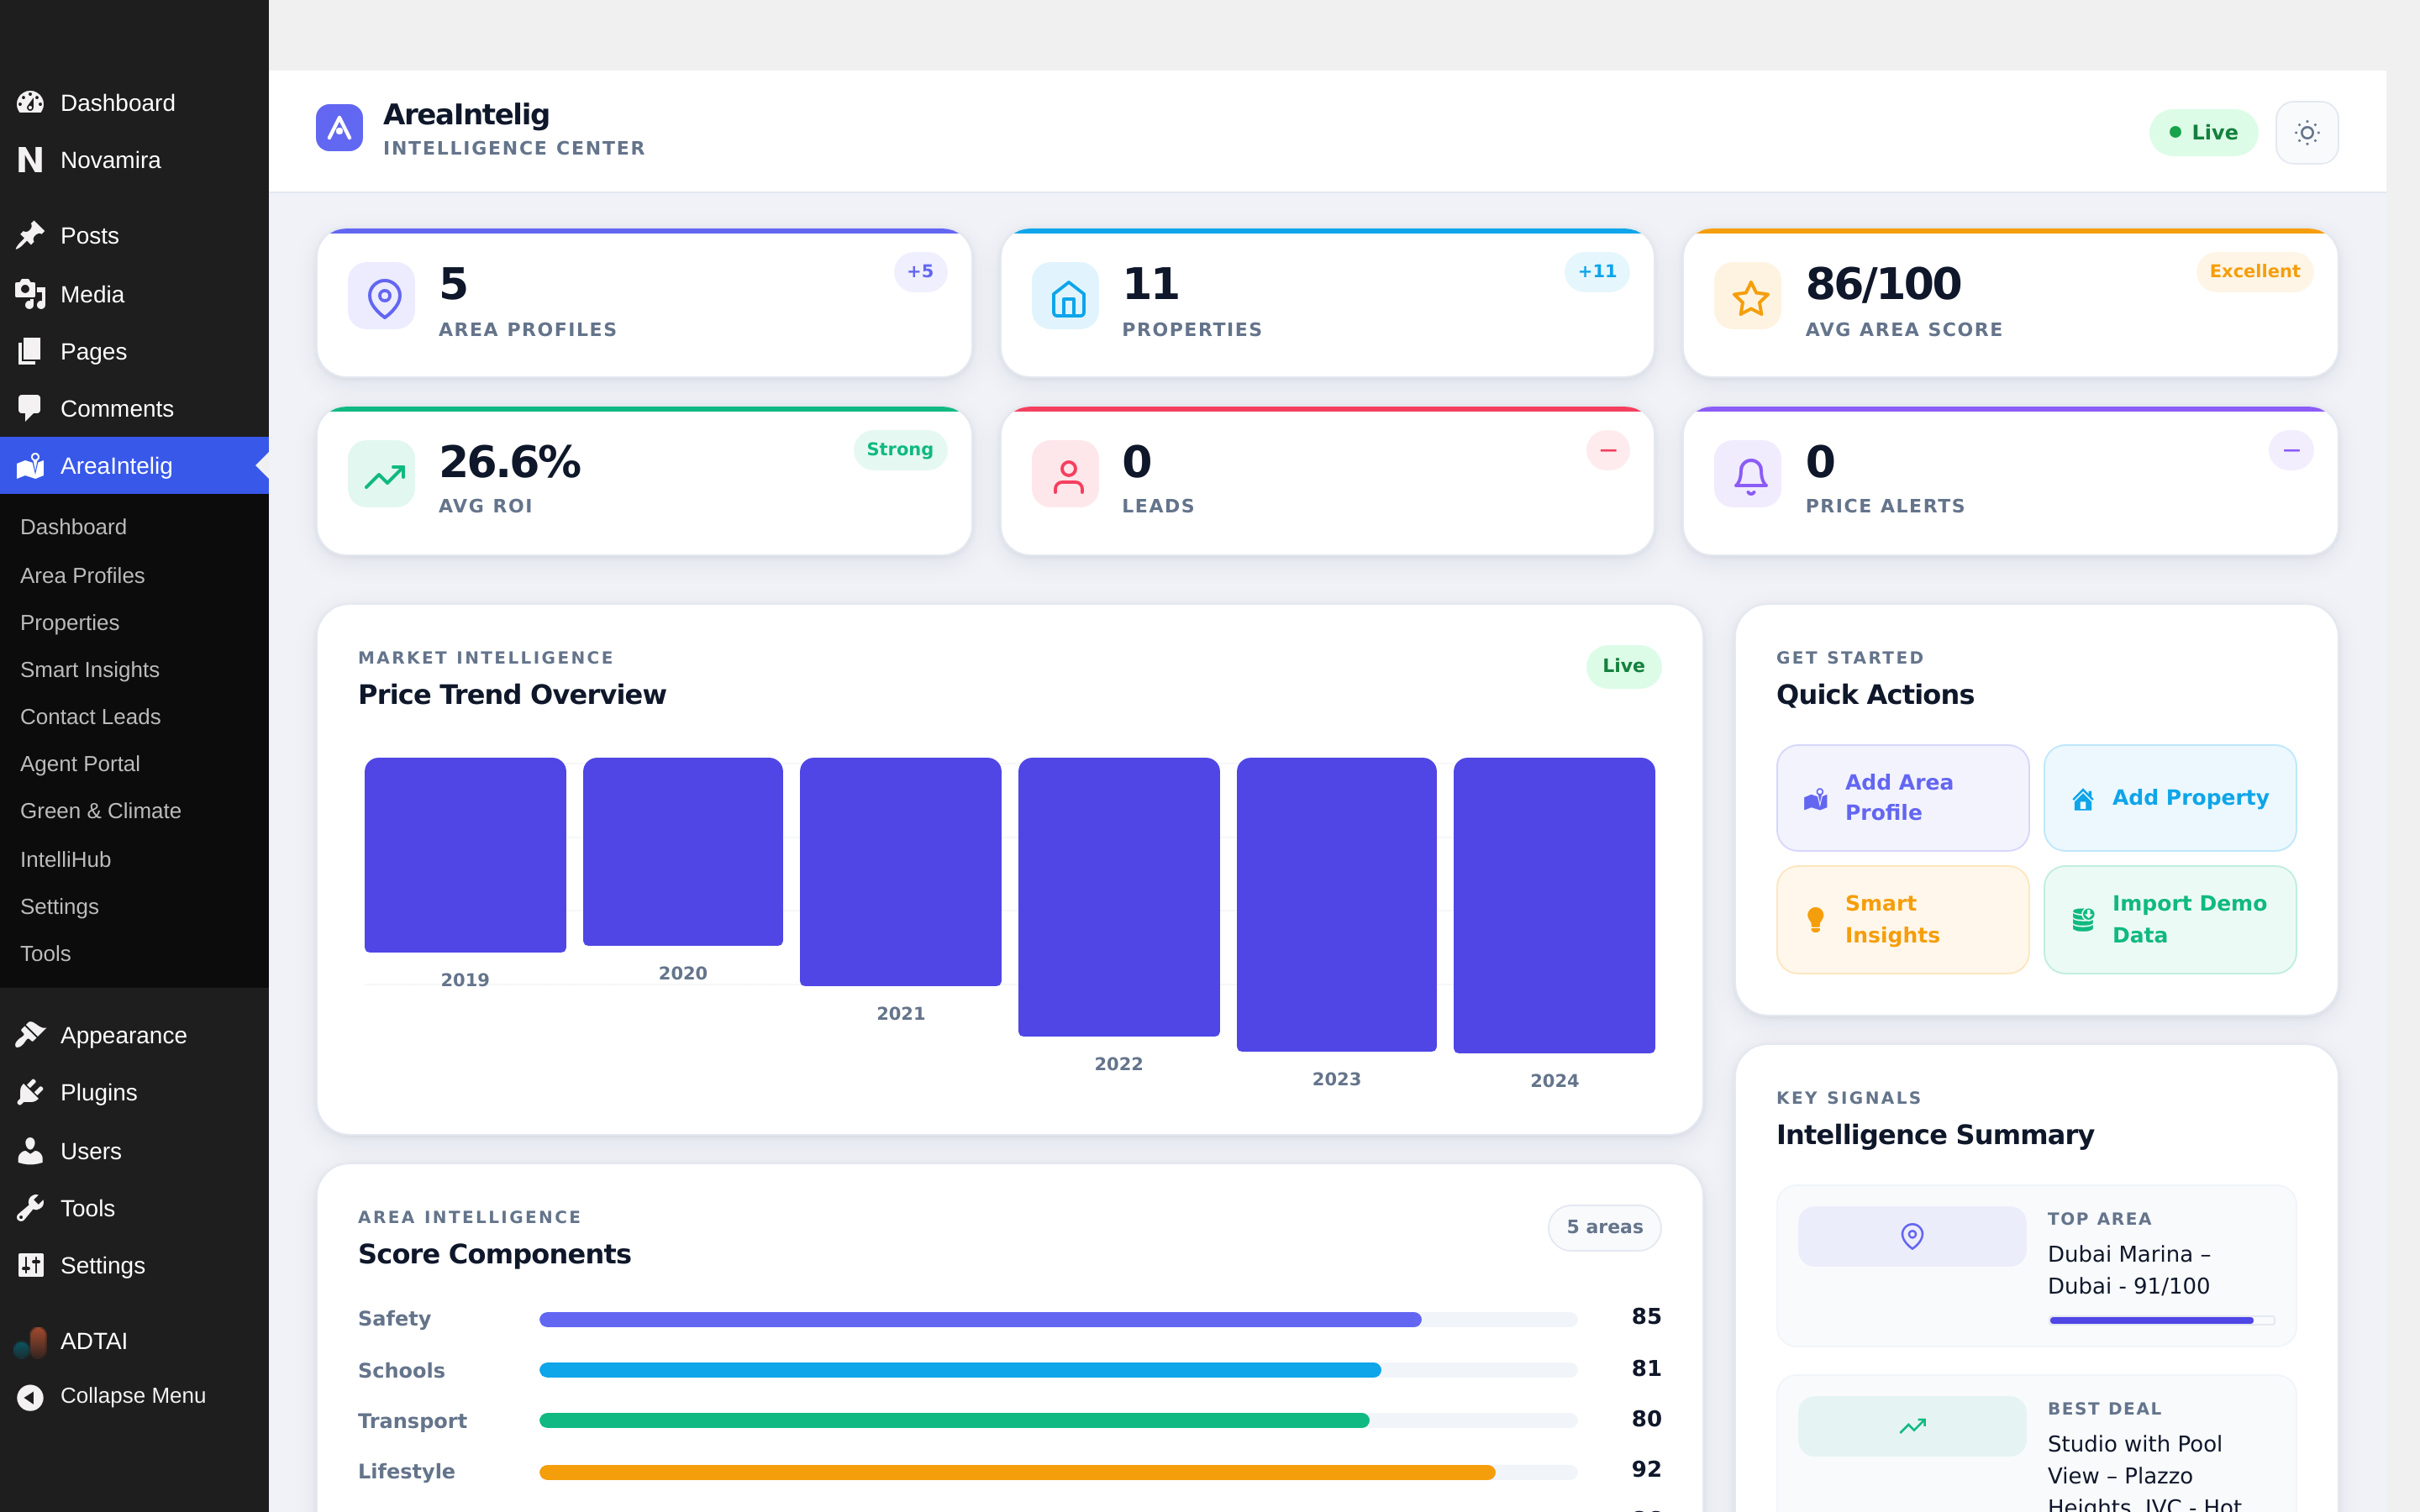Click the +11 badge on Properties
2420x1512 pixels.
[1597, 271]
